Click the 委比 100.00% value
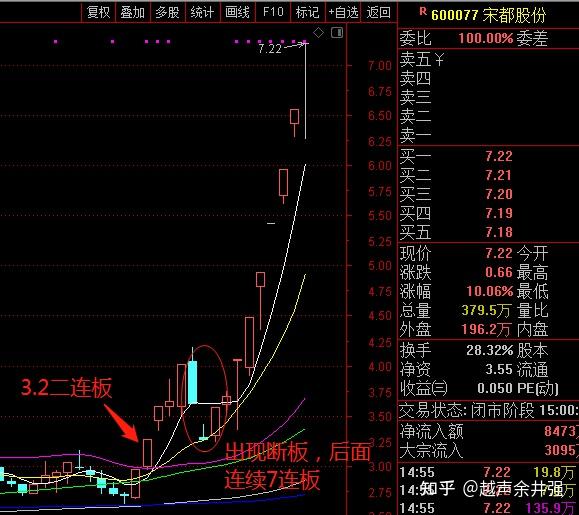579x515 pixels. coord(485,38)
